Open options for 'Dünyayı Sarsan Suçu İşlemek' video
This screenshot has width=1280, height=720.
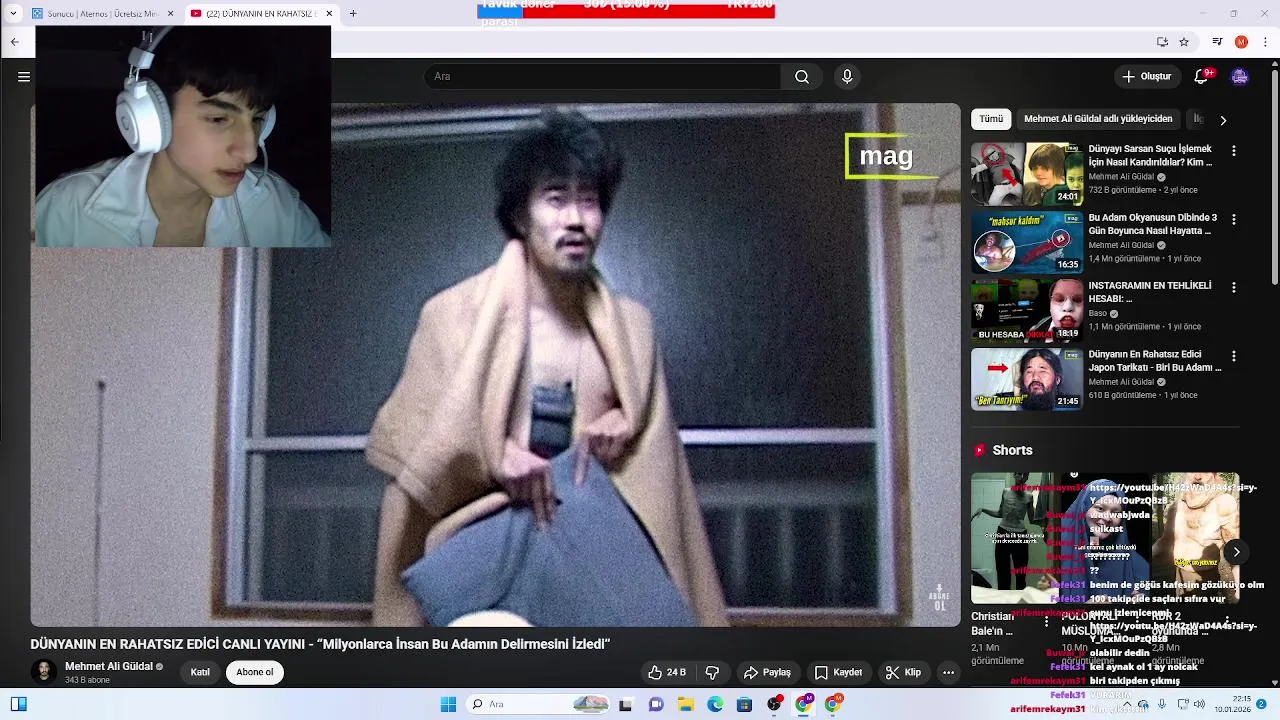1233,151
